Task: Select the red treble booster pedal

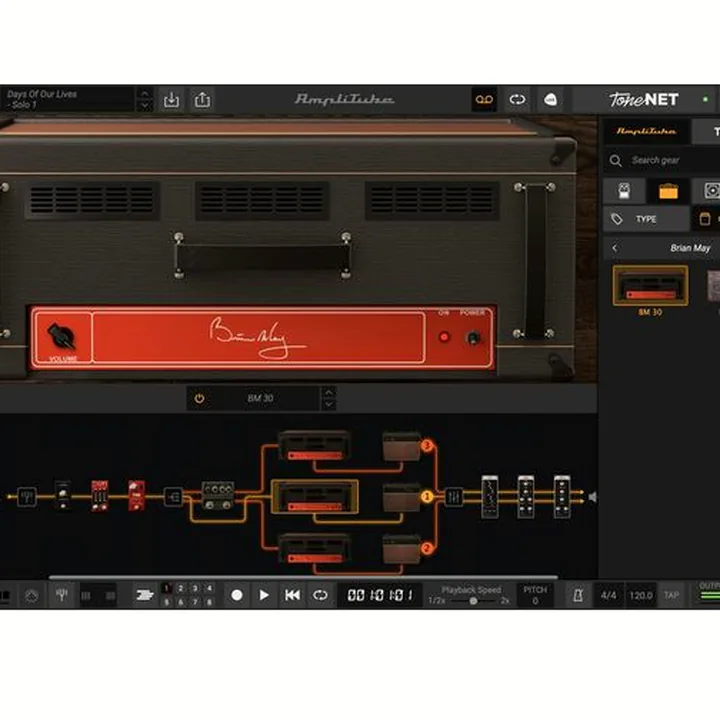Action: (x=136, y=495)
